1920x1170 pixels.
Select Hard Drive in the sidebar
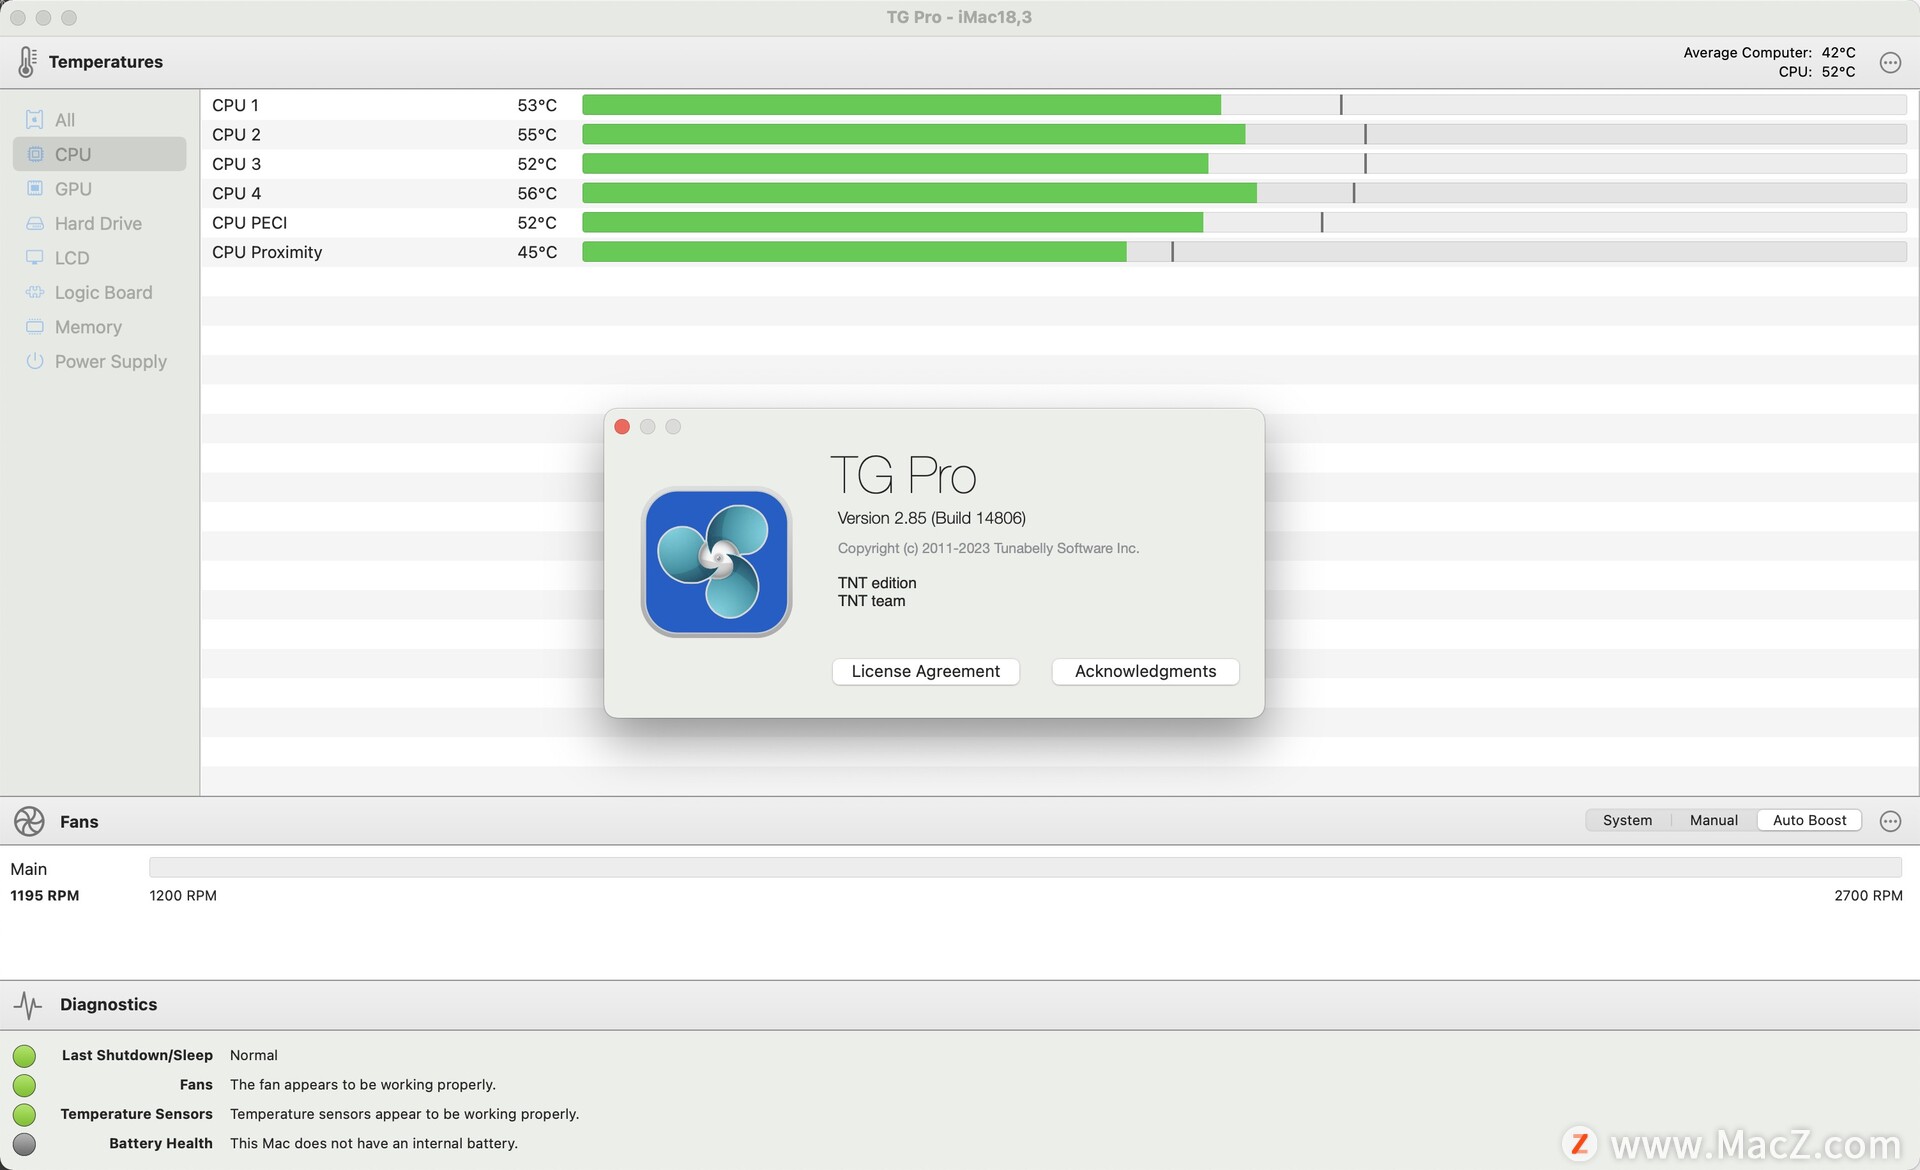point(100,223)
